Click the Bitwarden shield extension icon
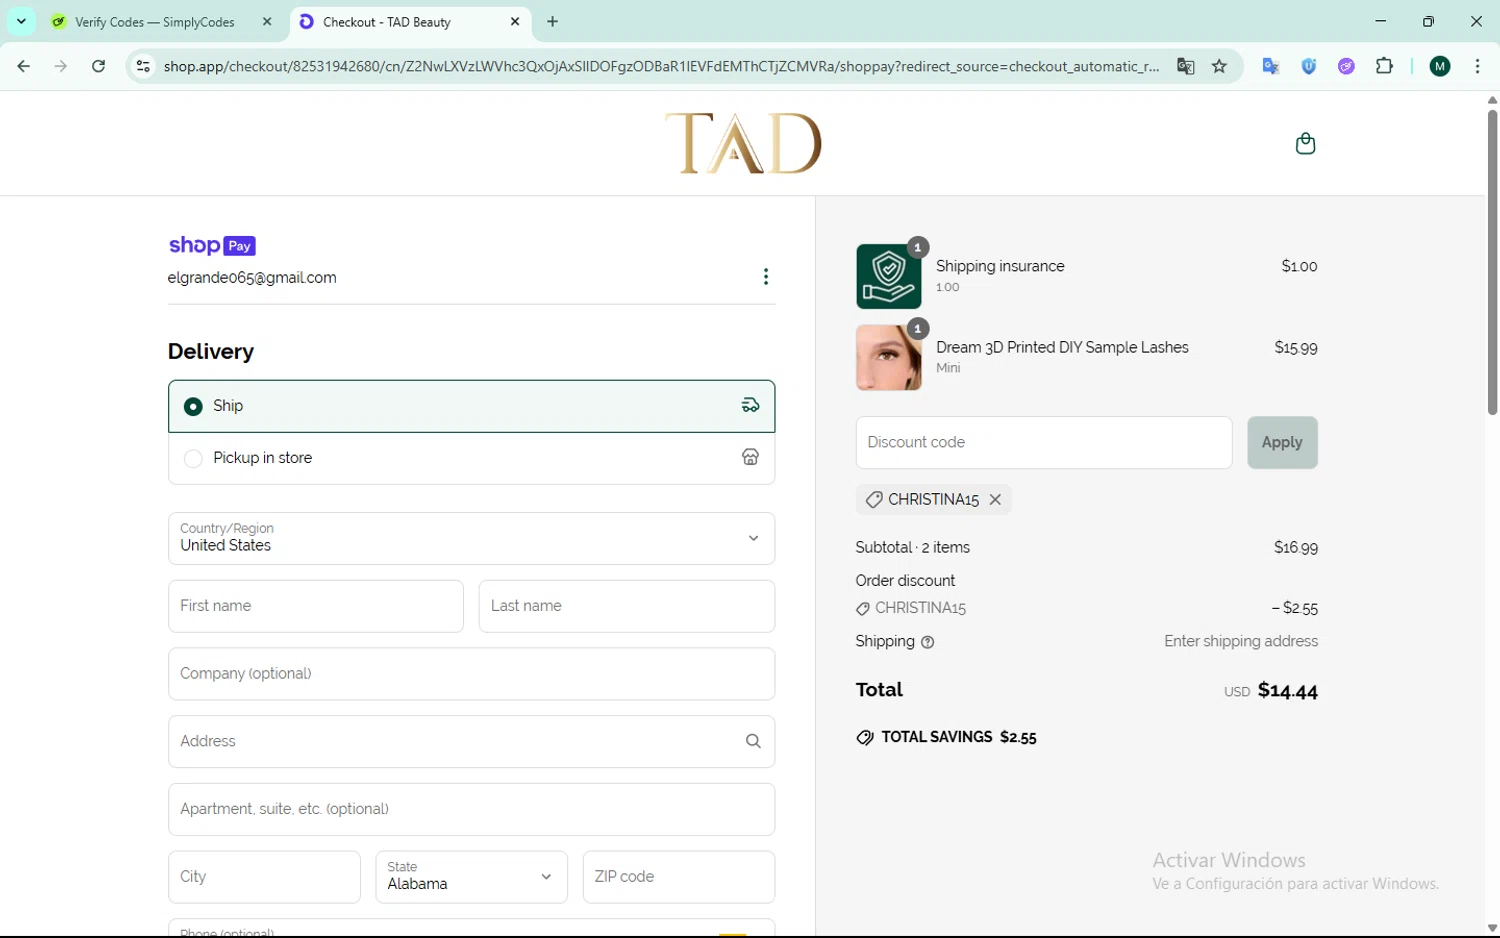This screenshot has width=1500, height=938. tap(1308, 66)
